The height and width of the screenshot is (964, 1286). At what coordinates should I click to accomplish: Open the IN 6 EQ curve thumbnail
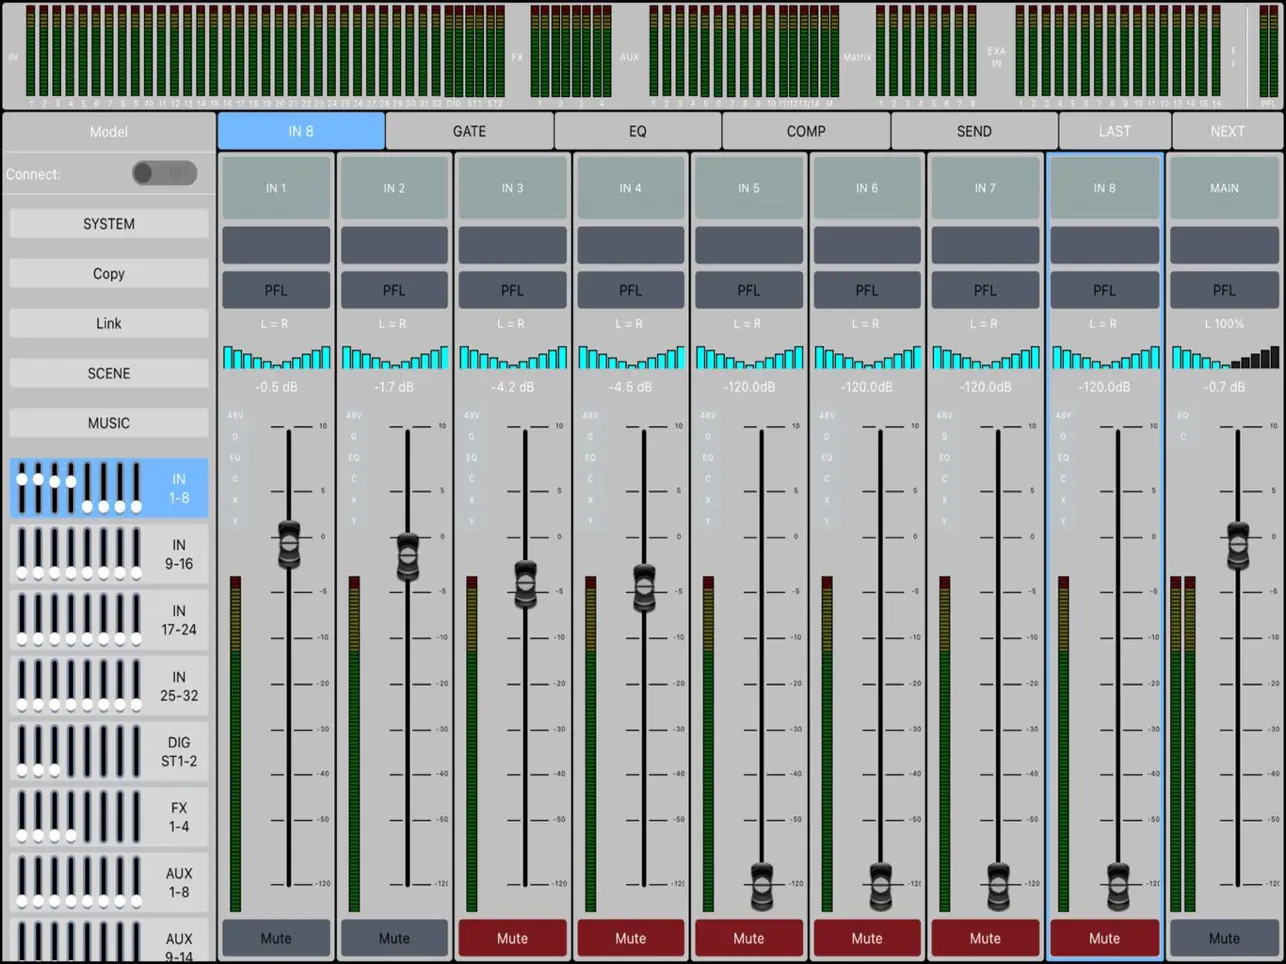point(867,357)
